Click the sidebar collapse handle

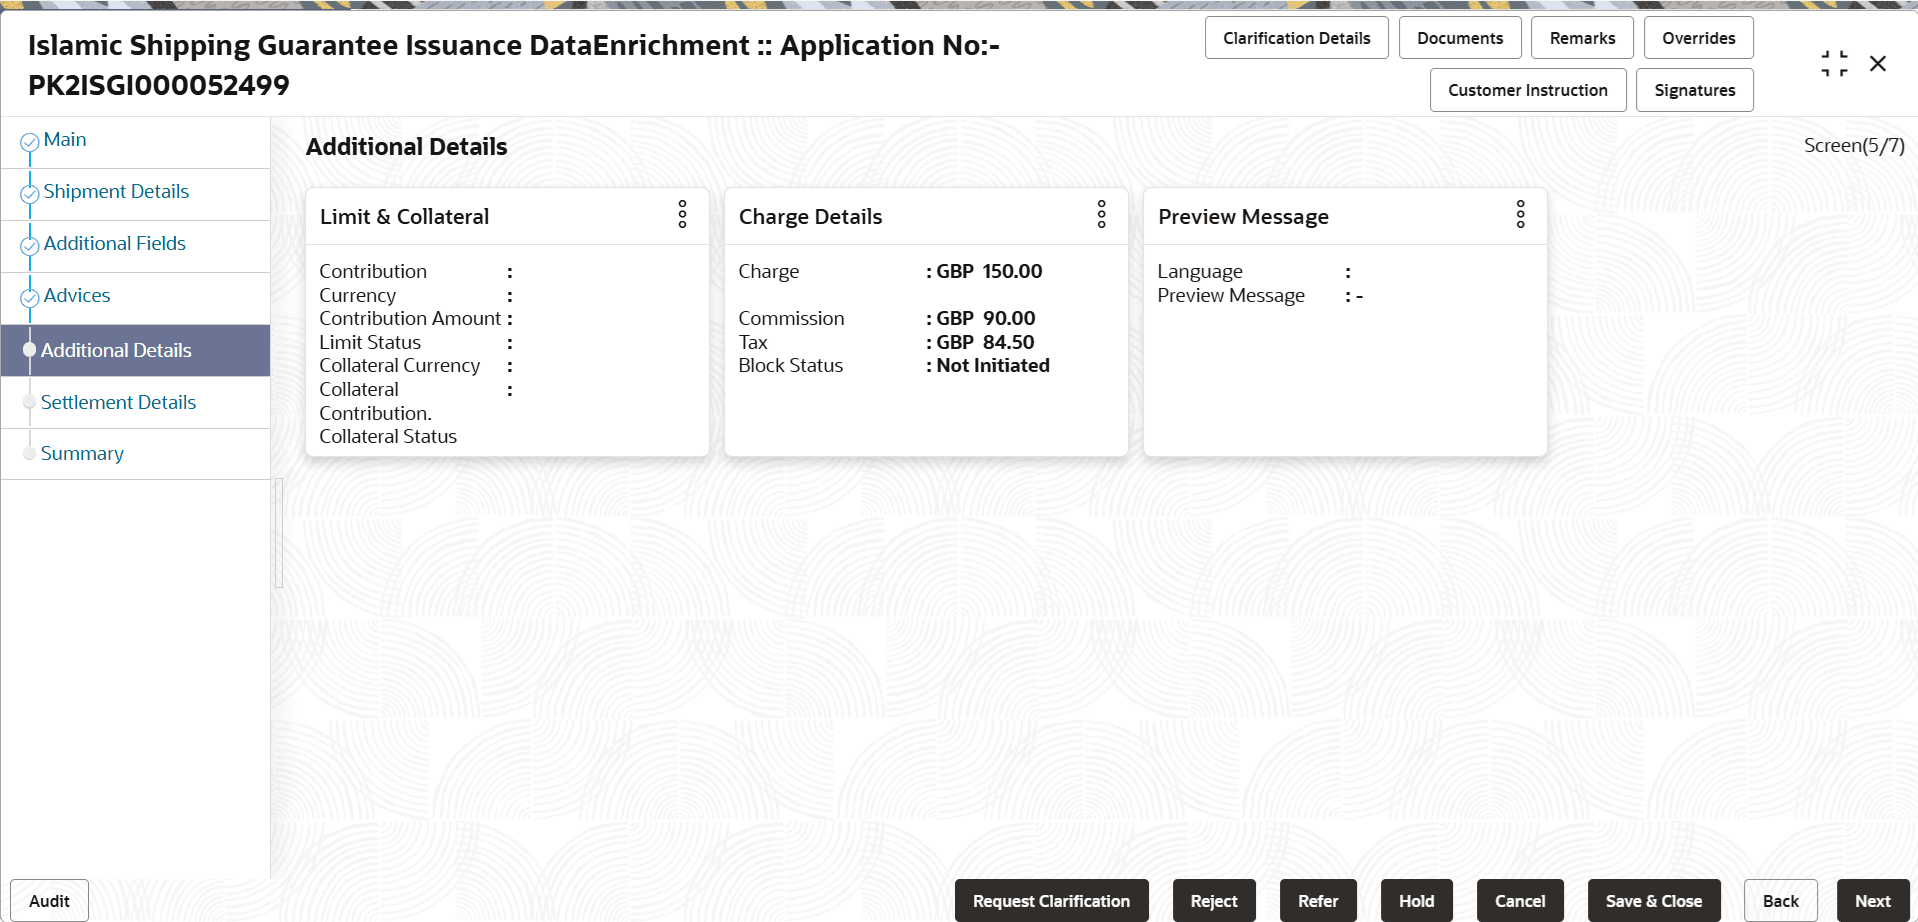point(279,533)
